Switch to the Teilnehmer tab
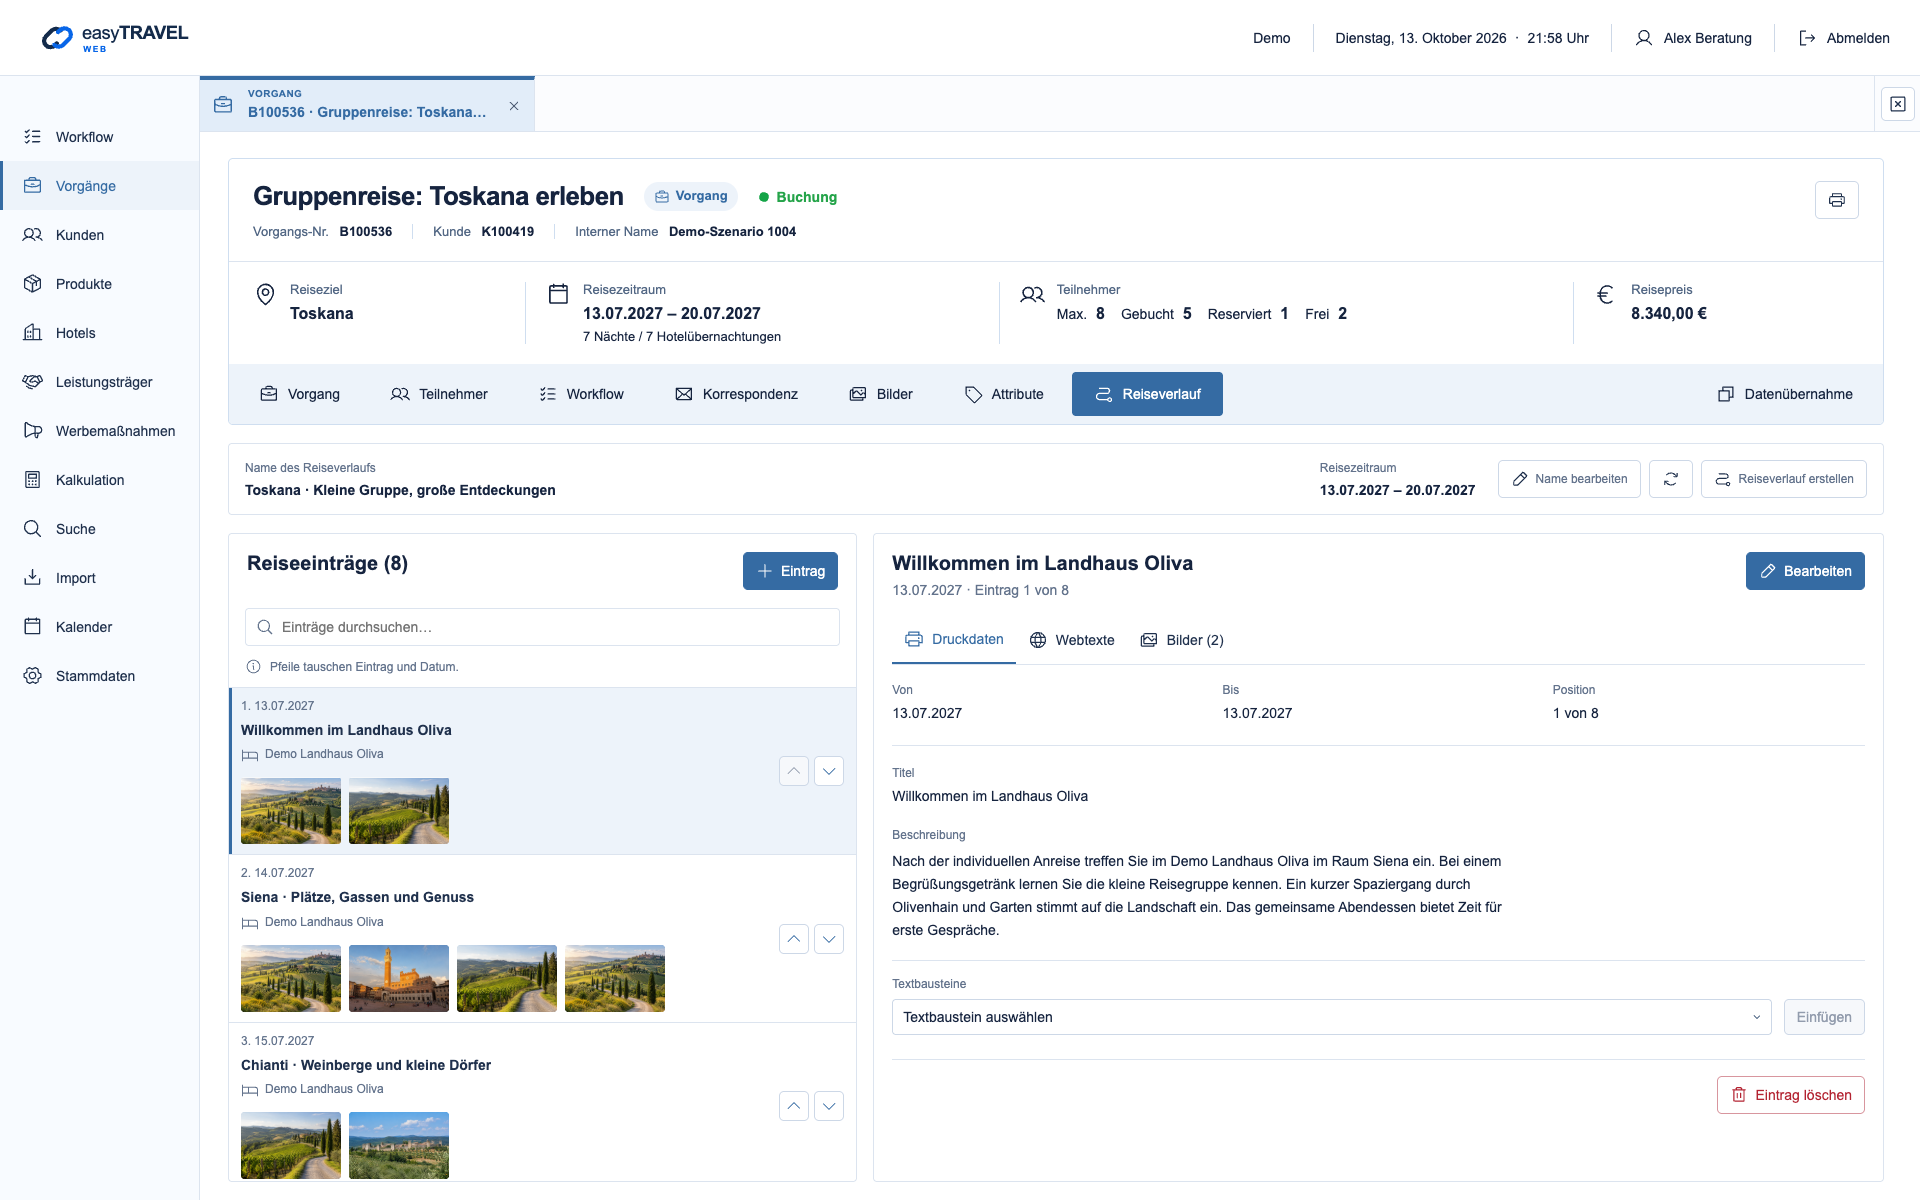 [439, 394]
